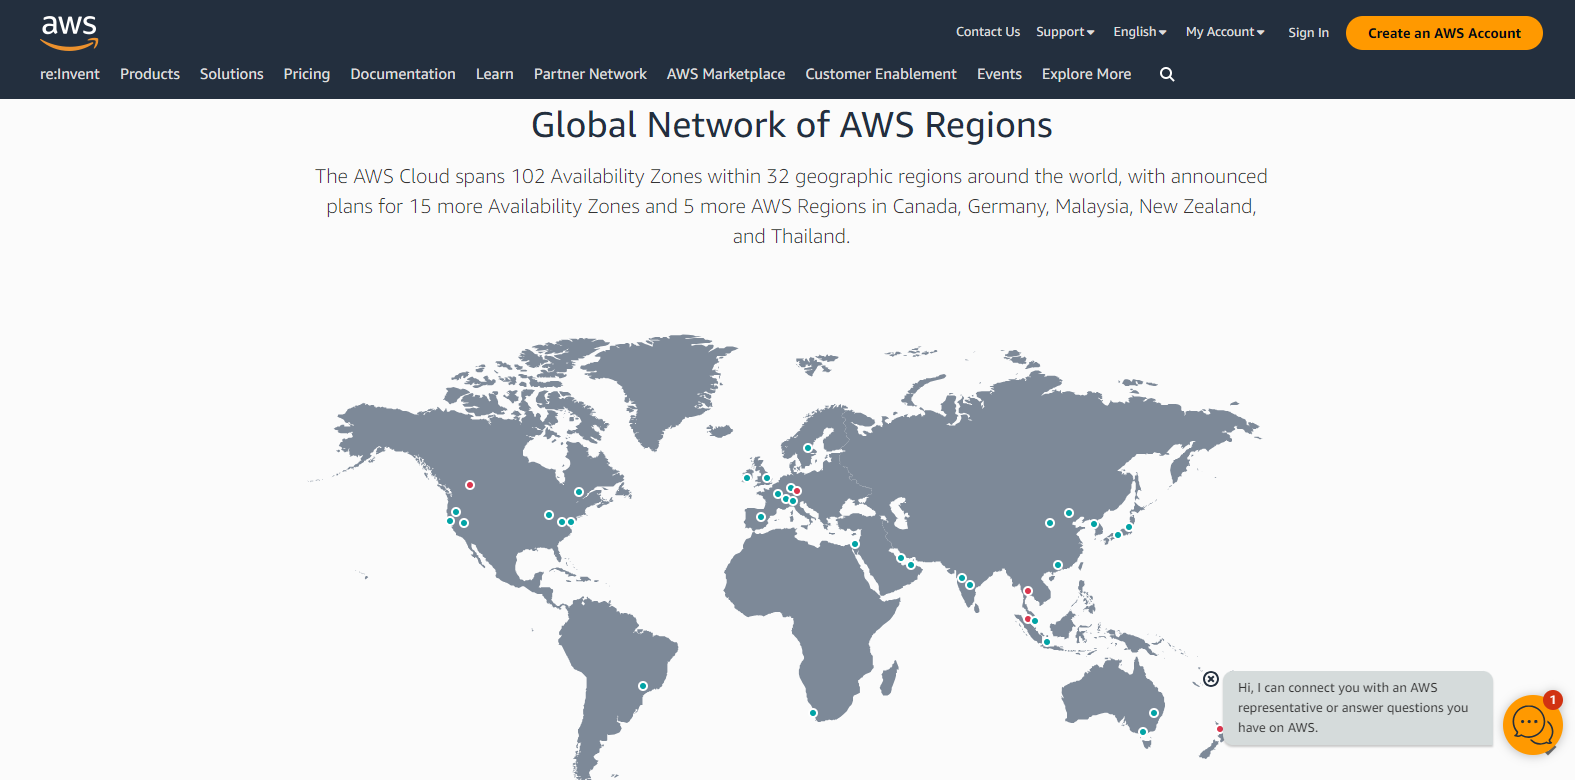Open the orange chat assistant bubble
1575x780 pixels.
coord(1532,724)
